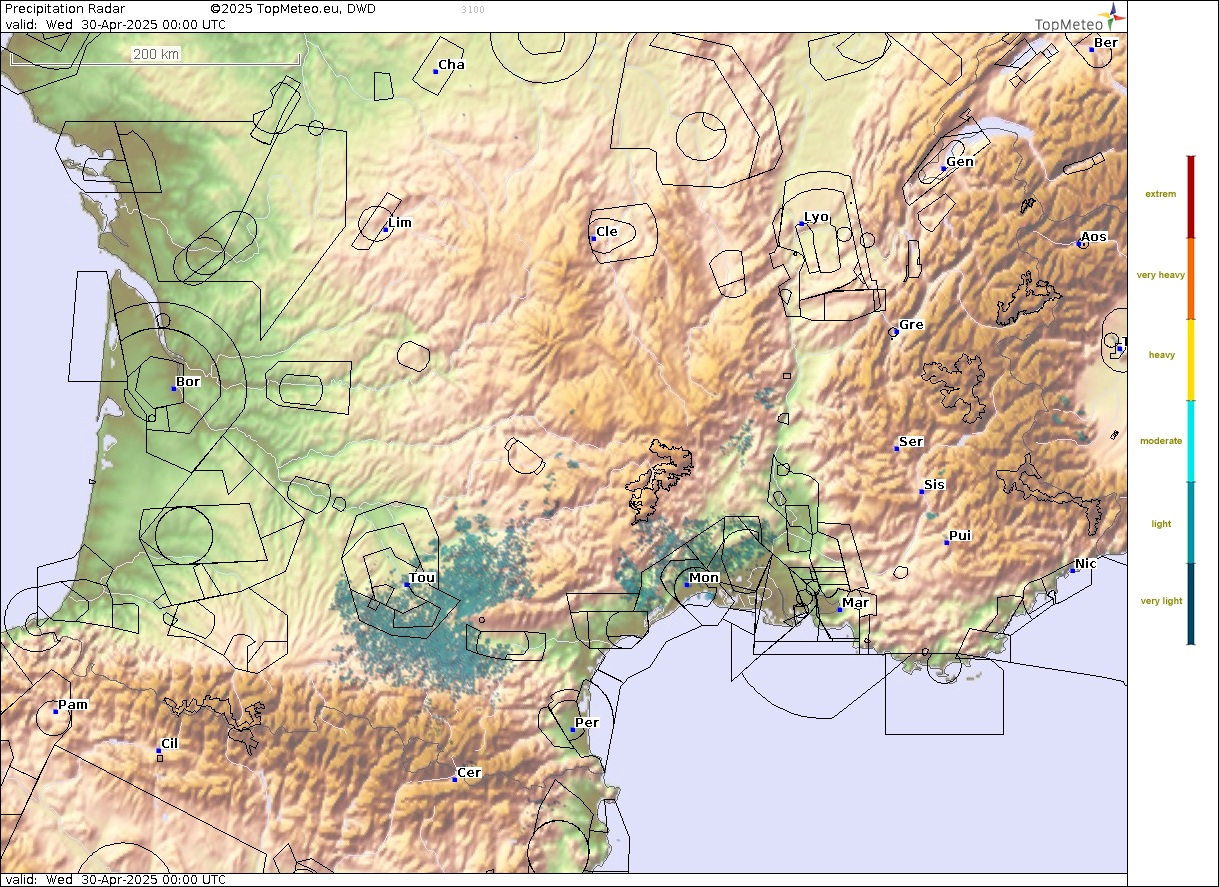
Task: Click the blue marker for Tou
Action: (406, 583)
